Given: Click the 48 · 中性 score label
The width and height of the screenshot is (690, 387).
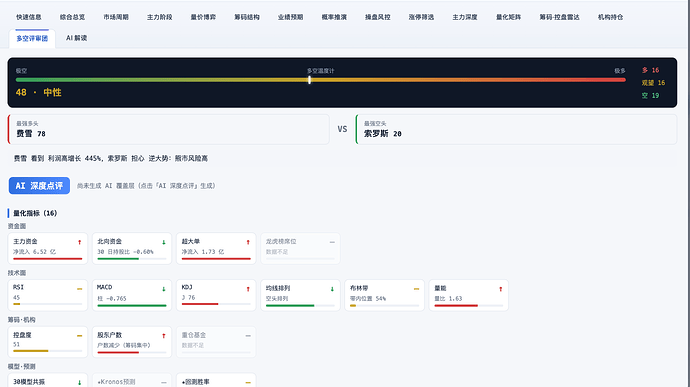Looking at the screenshot, I should [x=39, y=92].
